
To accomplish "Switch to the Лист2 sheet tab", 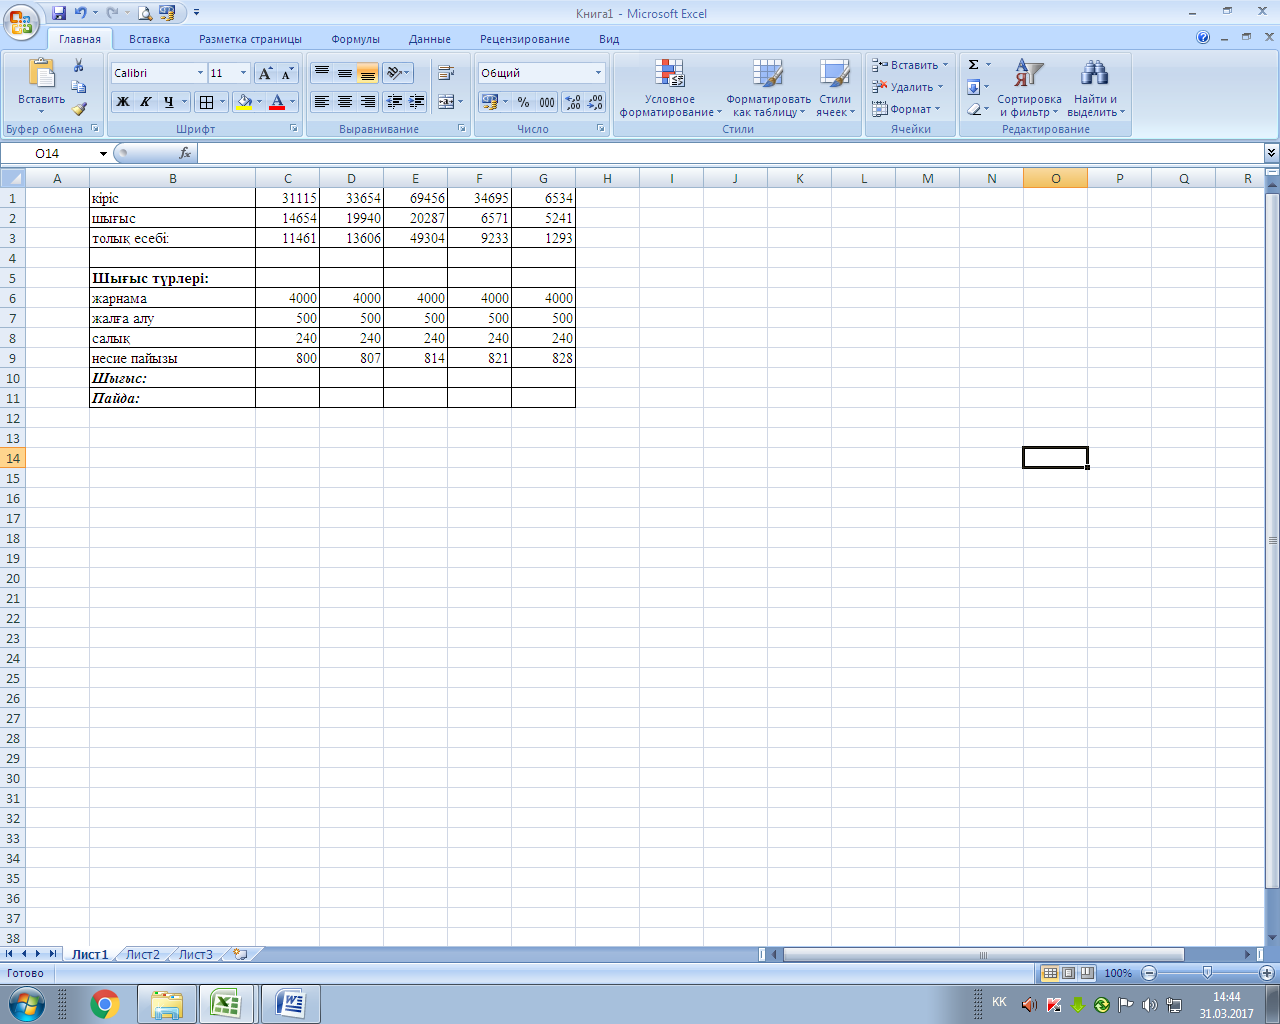I will 141,954.
